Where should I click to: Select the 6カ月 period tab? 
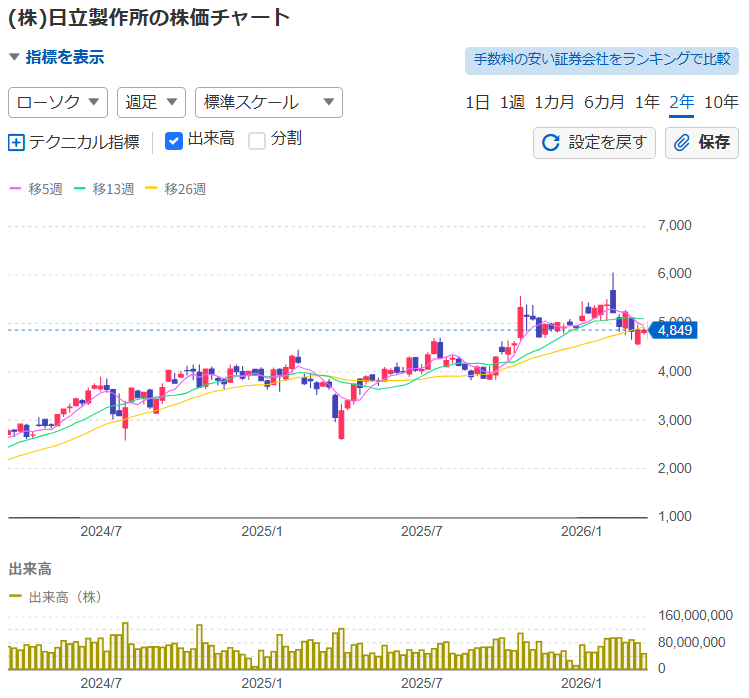tap(604, 102)
